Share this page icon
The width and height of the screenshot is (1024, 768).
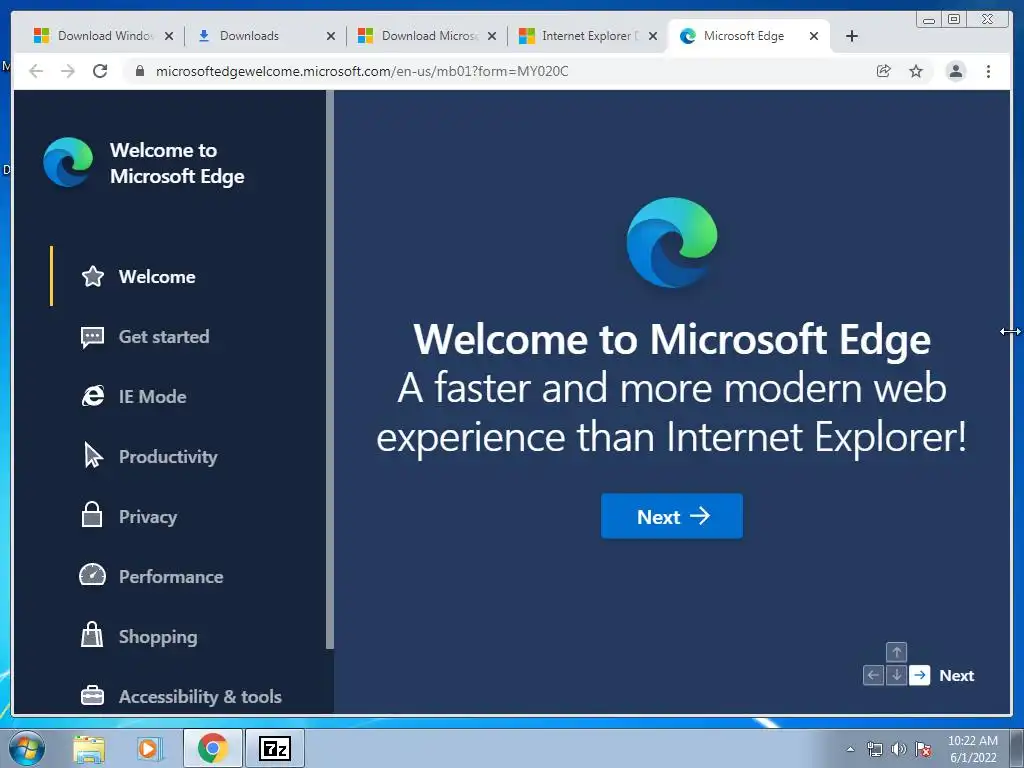[884, 71]
